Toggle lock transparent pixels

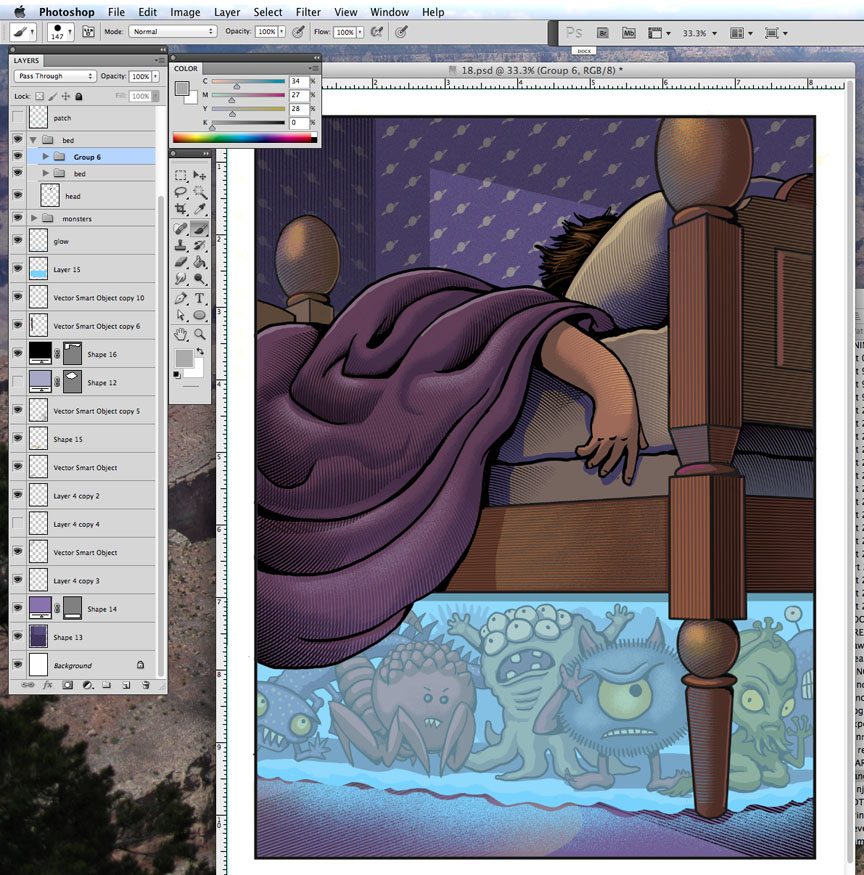pyautogui.click(x=39, y=96)
